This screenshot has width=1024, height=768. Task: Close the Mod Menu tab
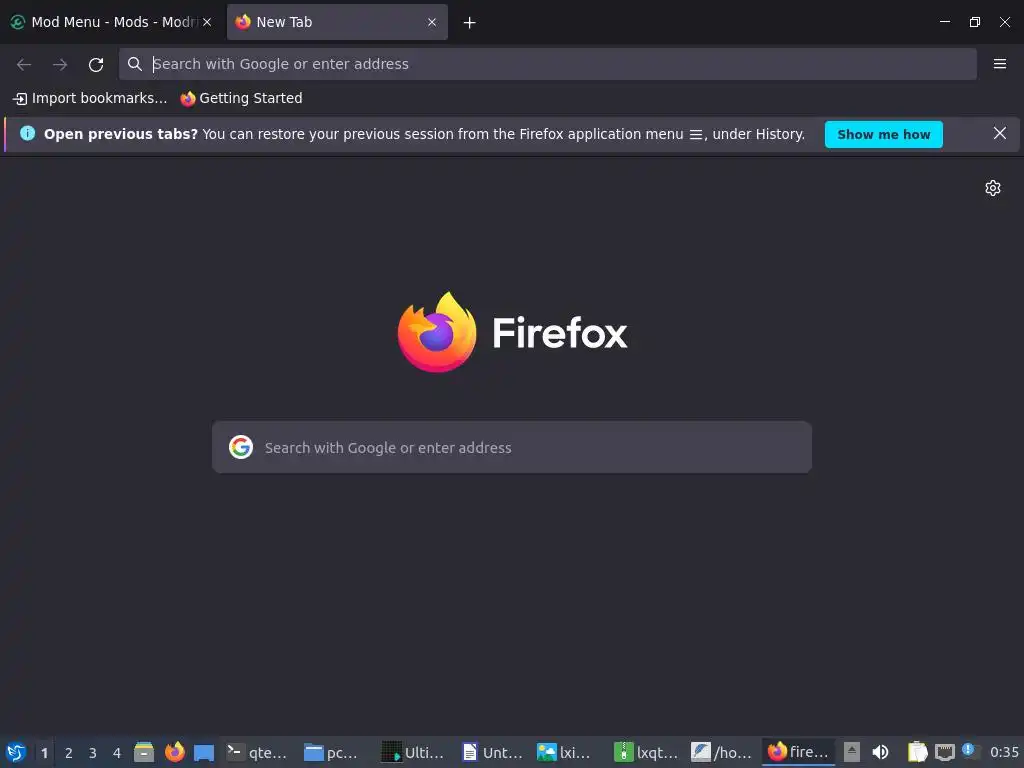pyautogui.click(x=207, y=22)
